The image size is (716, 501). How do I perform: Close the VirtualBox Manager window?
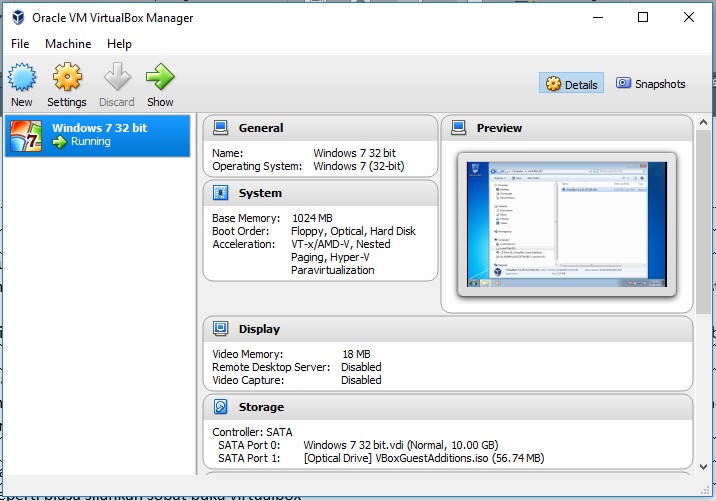(689, 17)
